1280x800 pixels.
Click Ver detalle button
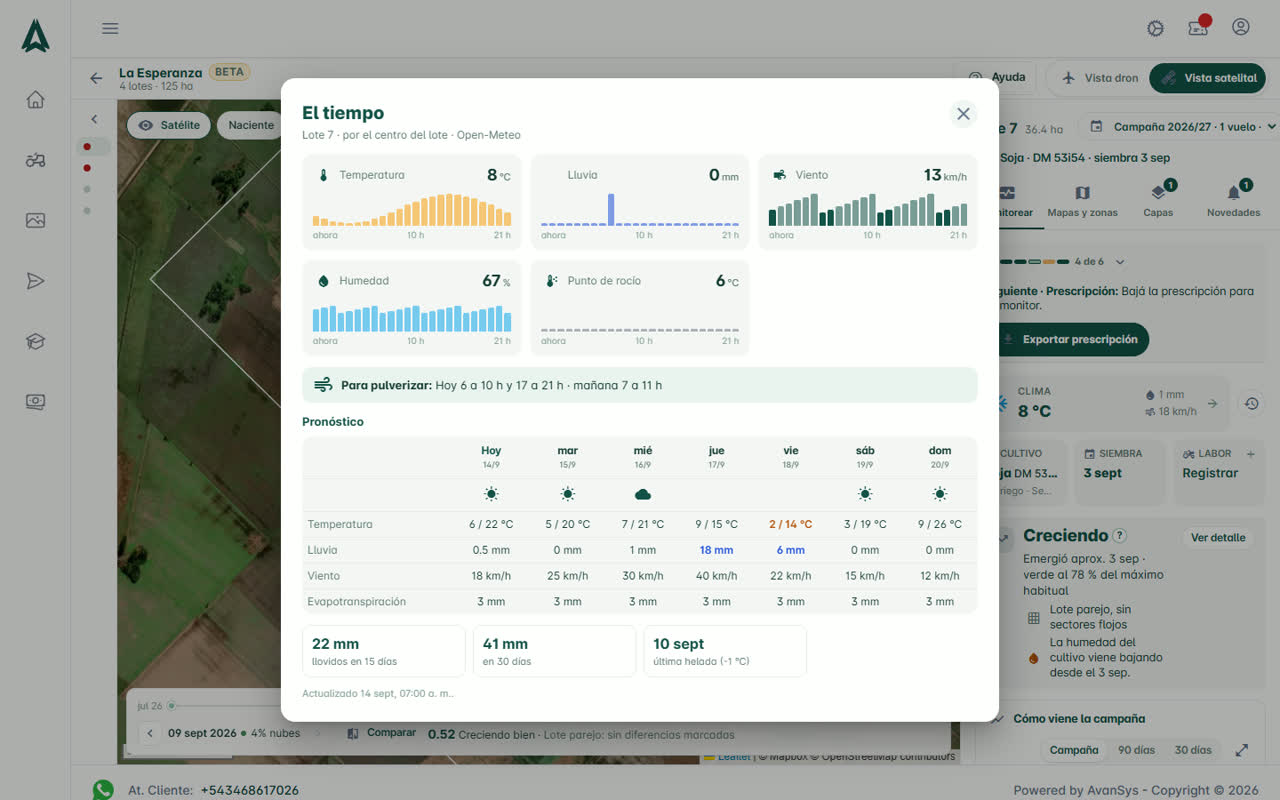pos(1218,537)
